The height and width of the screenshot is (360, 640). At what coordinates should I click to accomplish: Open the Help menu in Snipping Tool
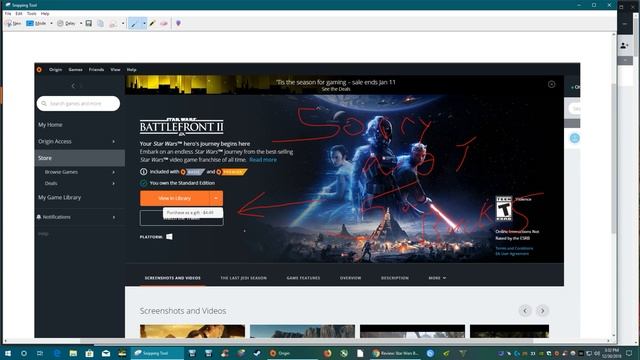click(45, 13)
